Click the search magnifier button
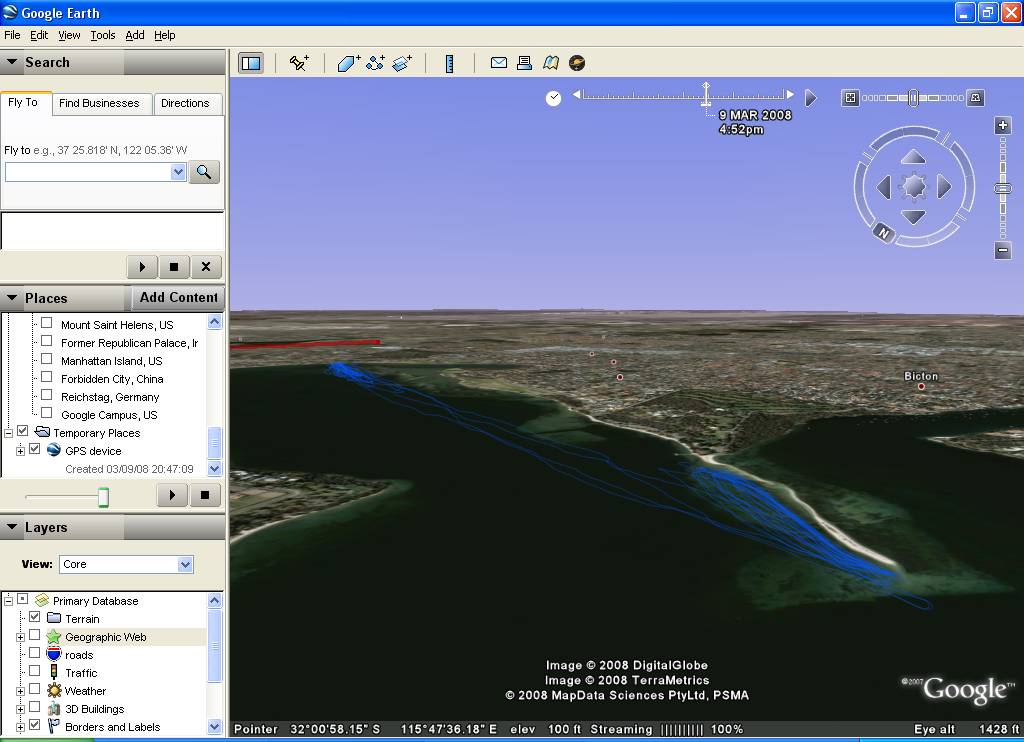Screen dimensions: 1024x742 (203, 172)
